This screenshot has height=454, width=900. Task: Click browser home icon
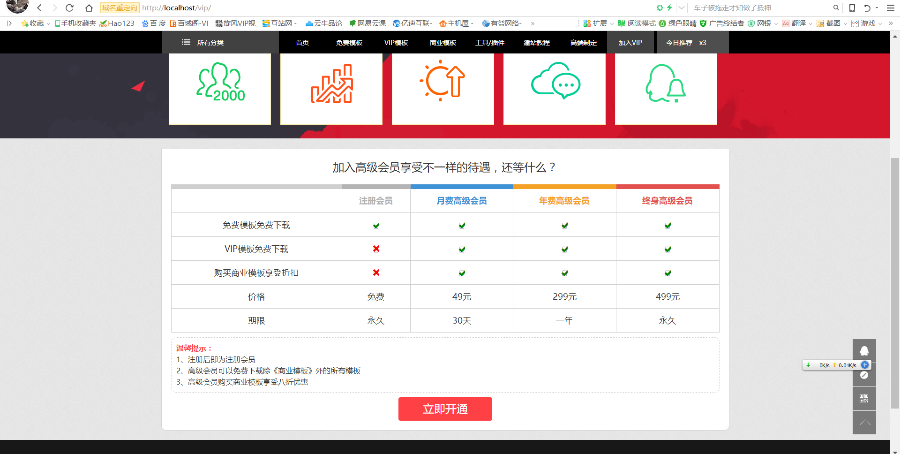coord(87,7)
